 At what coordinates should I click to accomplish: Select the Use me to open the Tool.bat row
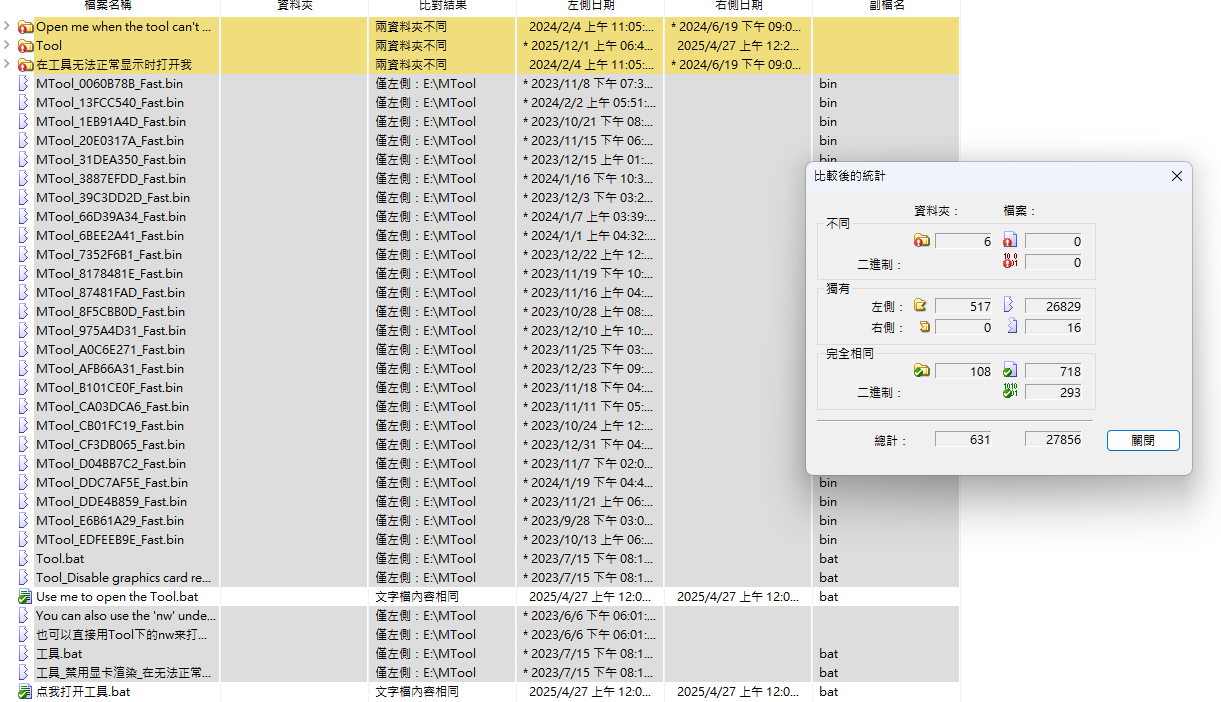tap(120, 596)
